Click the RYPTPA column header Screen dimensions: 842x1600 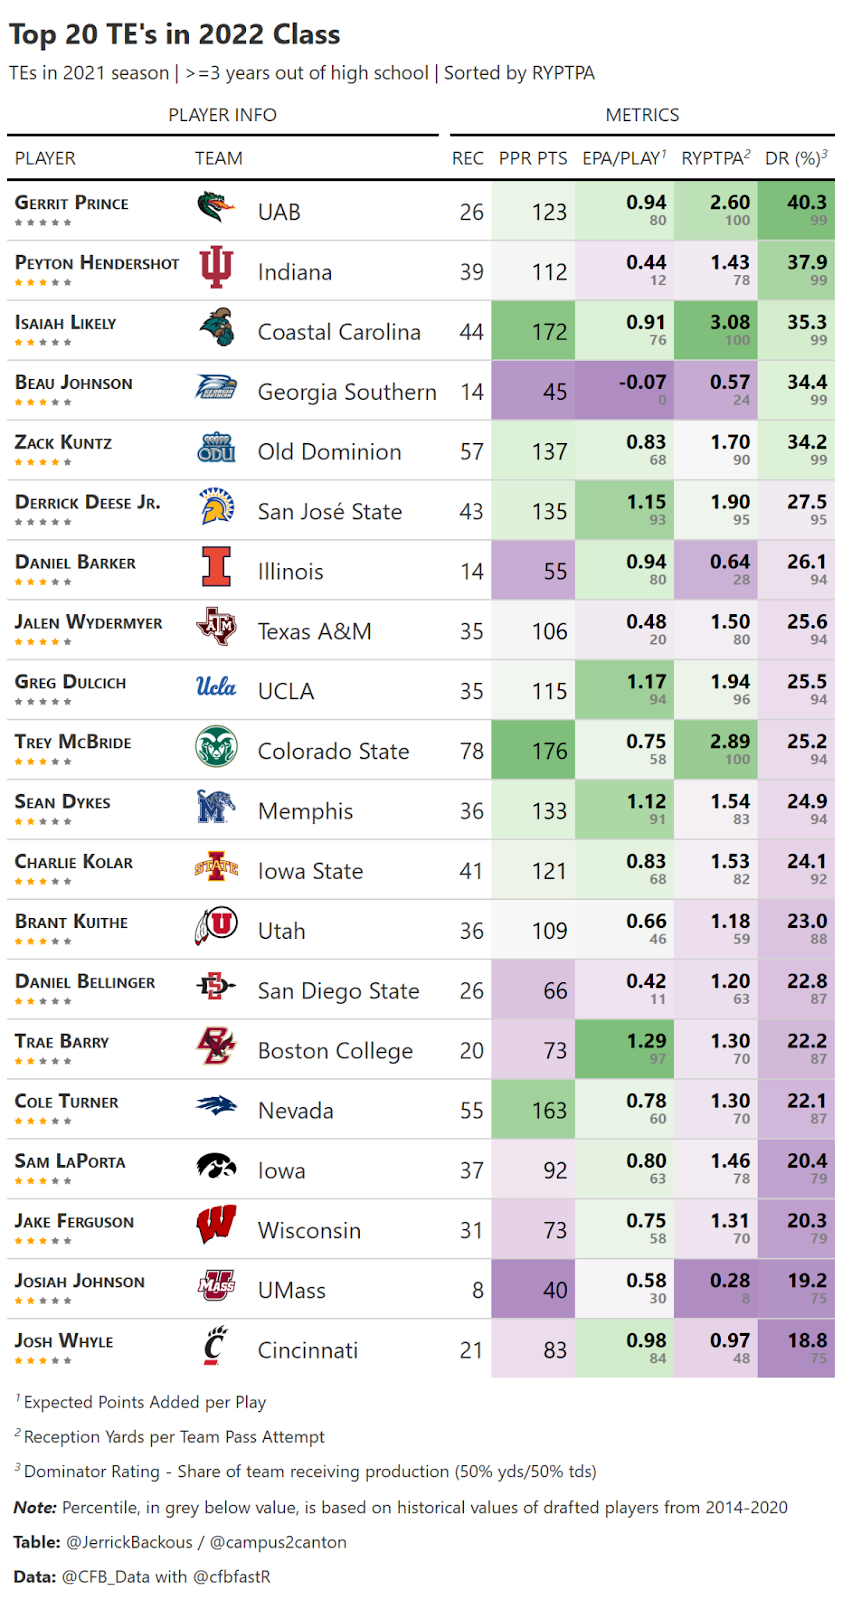[x=716, y=158]
